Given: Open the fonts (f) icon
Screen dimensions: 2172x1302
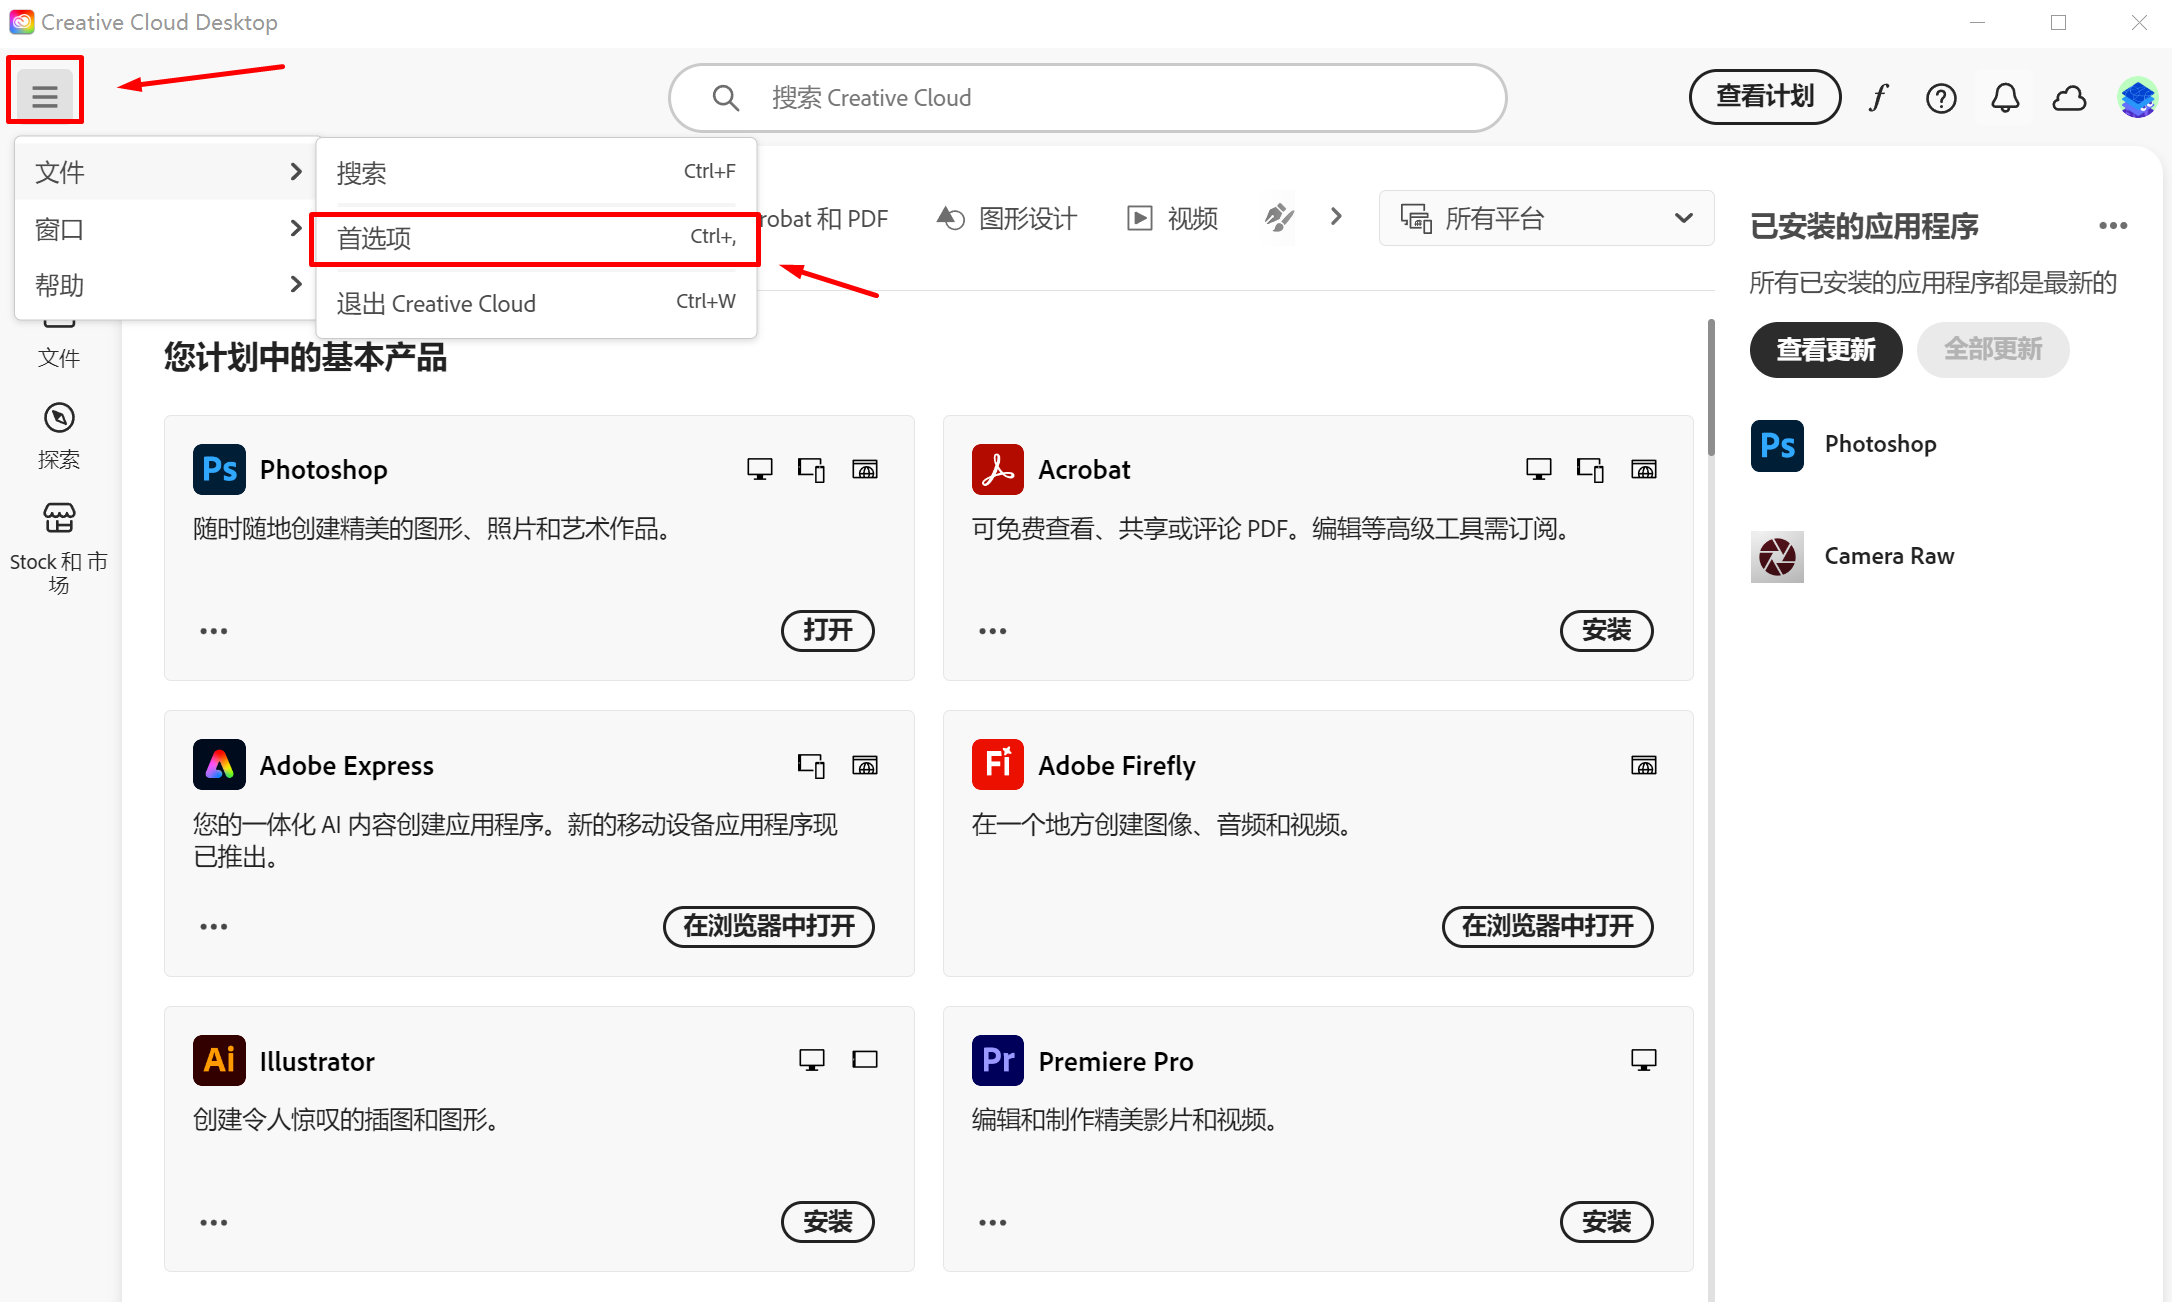Looking at the screenshot, I should (x=1878, y=97).
